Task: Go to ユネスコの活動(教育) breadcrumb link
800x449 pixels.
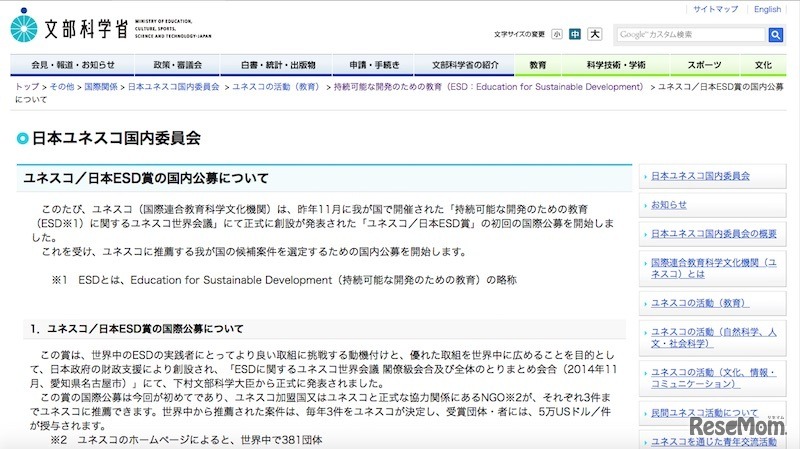Action: [x=278, y=87]
